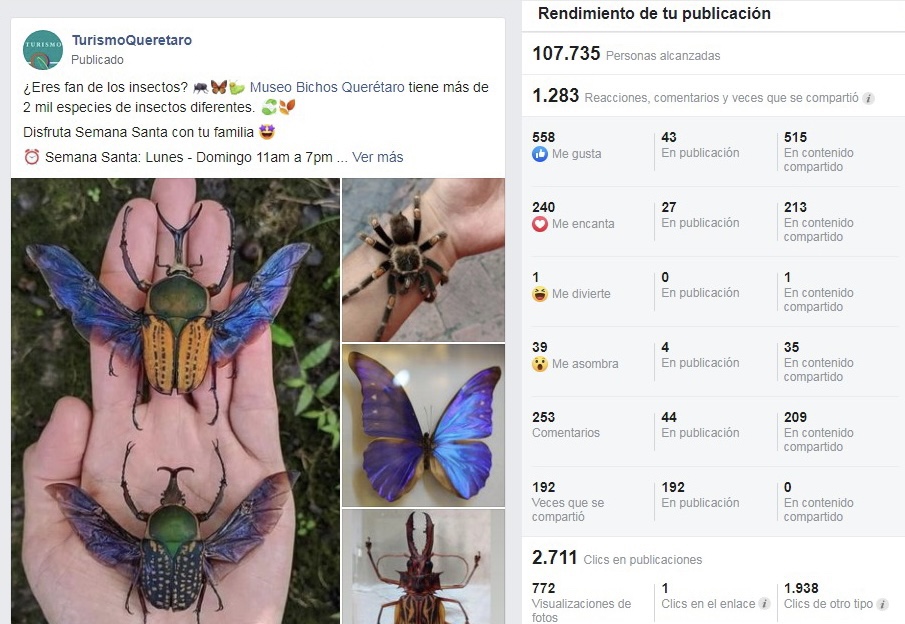
Task: Click the Me encanta heart icon
Action: coord(540,224)
